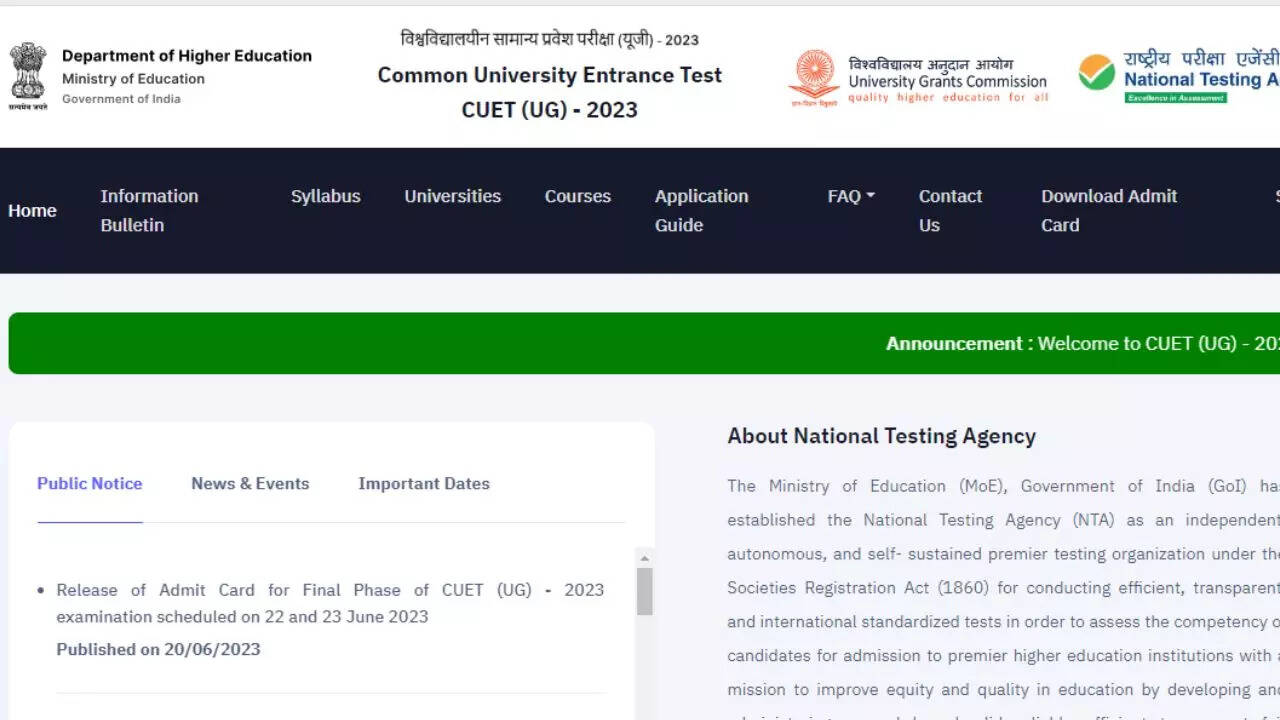This screenshot has width=1280, height=720.
Task: Click Download Admit Card in navigation
Action: click(1108, 210)
